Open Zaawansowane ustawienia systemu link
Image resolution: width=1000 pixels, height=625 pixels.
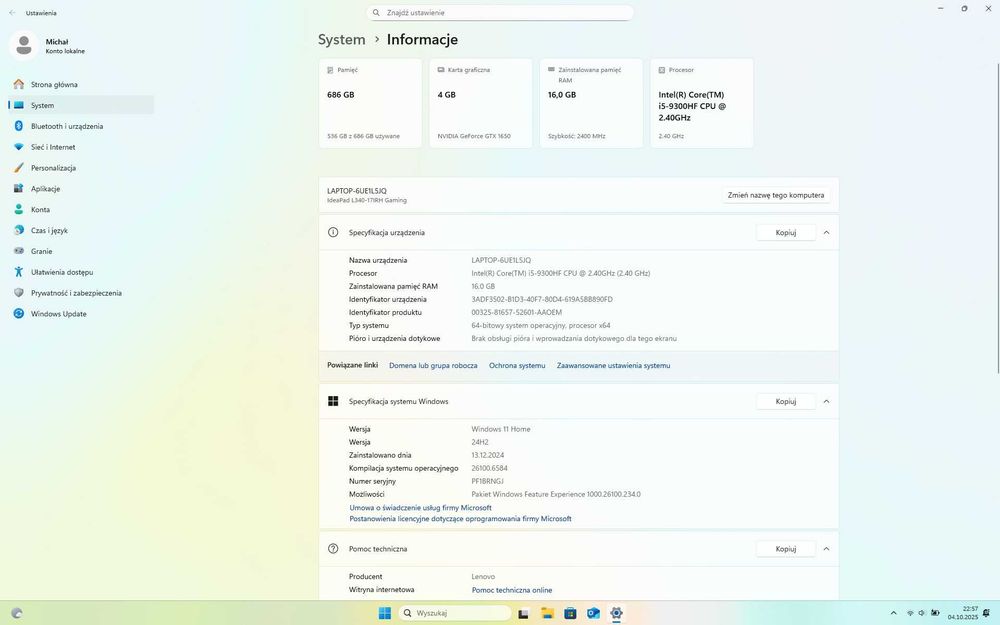click(x=614, y=366)
